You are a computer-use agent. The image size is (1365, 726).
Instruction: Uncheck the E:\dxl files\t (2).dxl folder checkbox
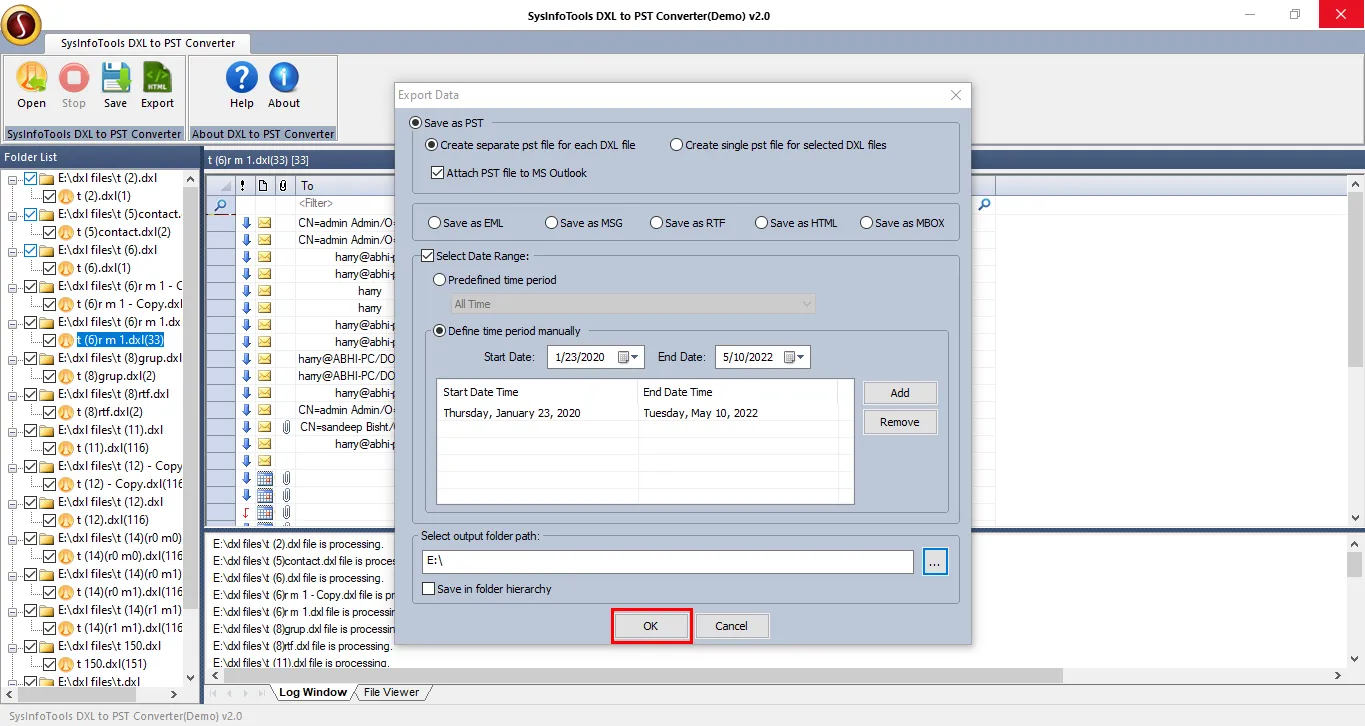pos(31,178)
